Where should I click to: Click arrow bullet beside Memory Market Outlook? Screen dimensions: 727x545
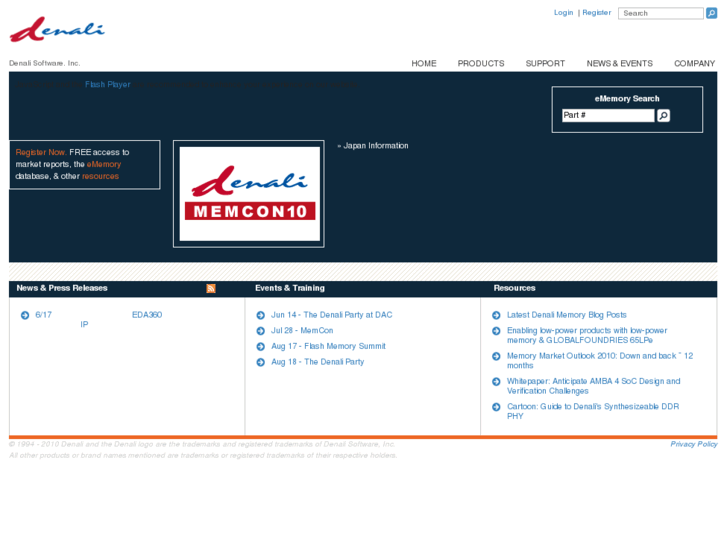(x=496, y=356)
